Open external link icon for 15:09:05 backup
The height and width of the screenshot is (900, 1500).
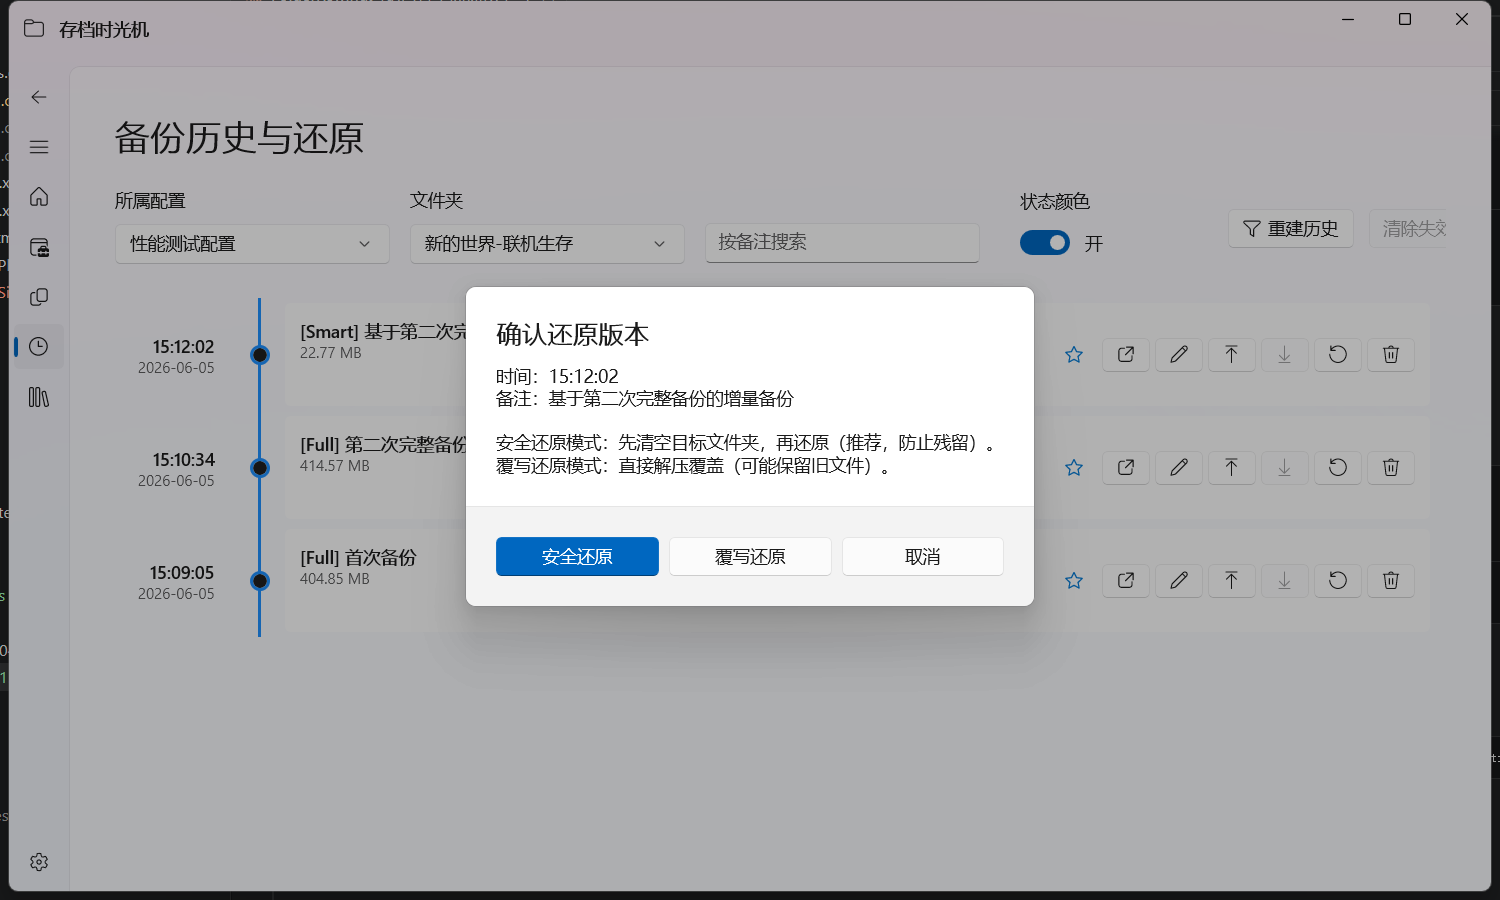tap(1126, 581)
